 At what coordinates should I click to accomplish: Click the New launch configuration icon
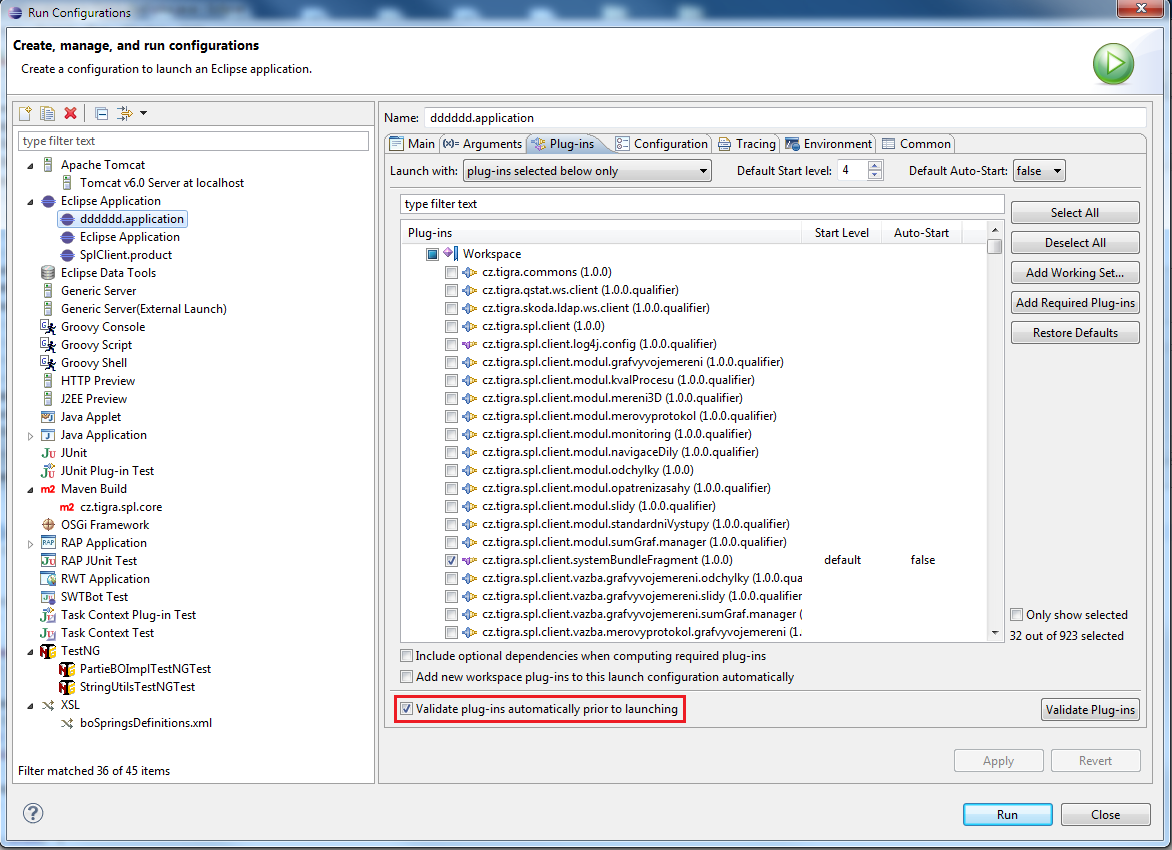click(x=25, y=114)
